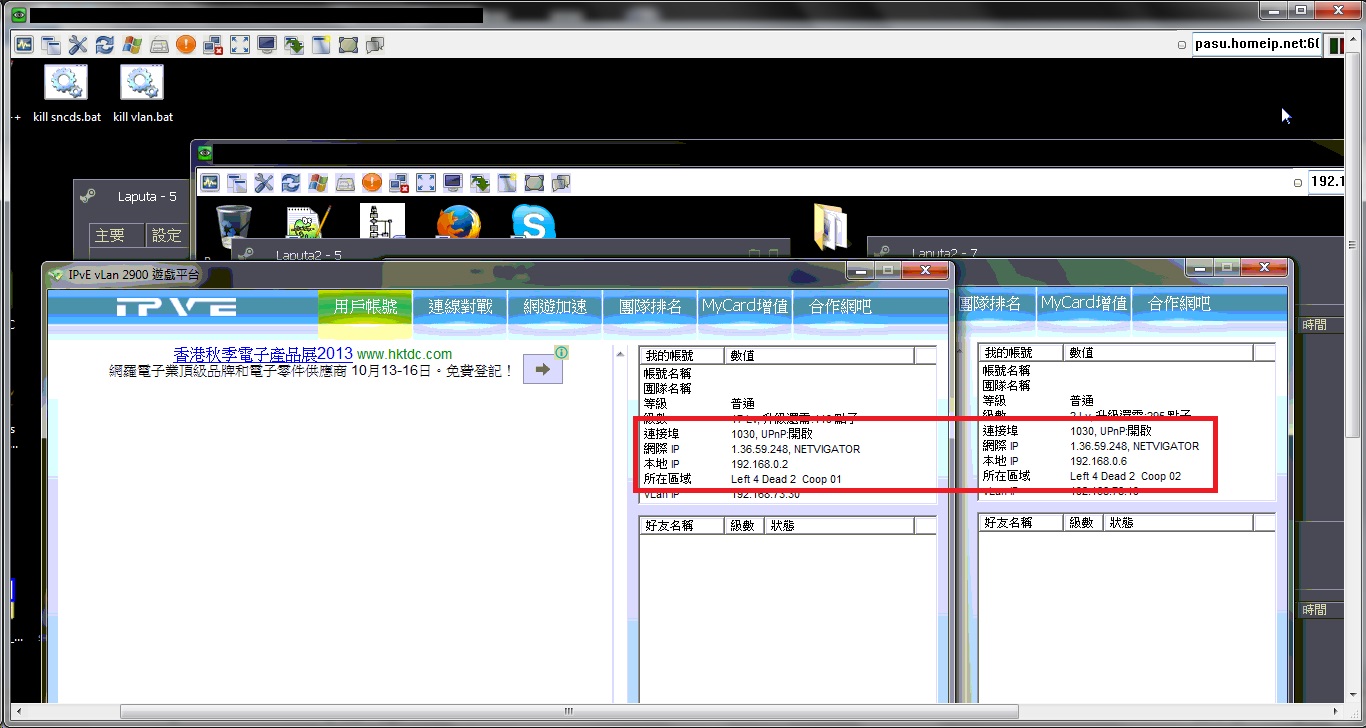This screenshot has width=1366, height=728.
Task: Click keyboard icon in outer VNC toolbar
Action: point(159,45)
